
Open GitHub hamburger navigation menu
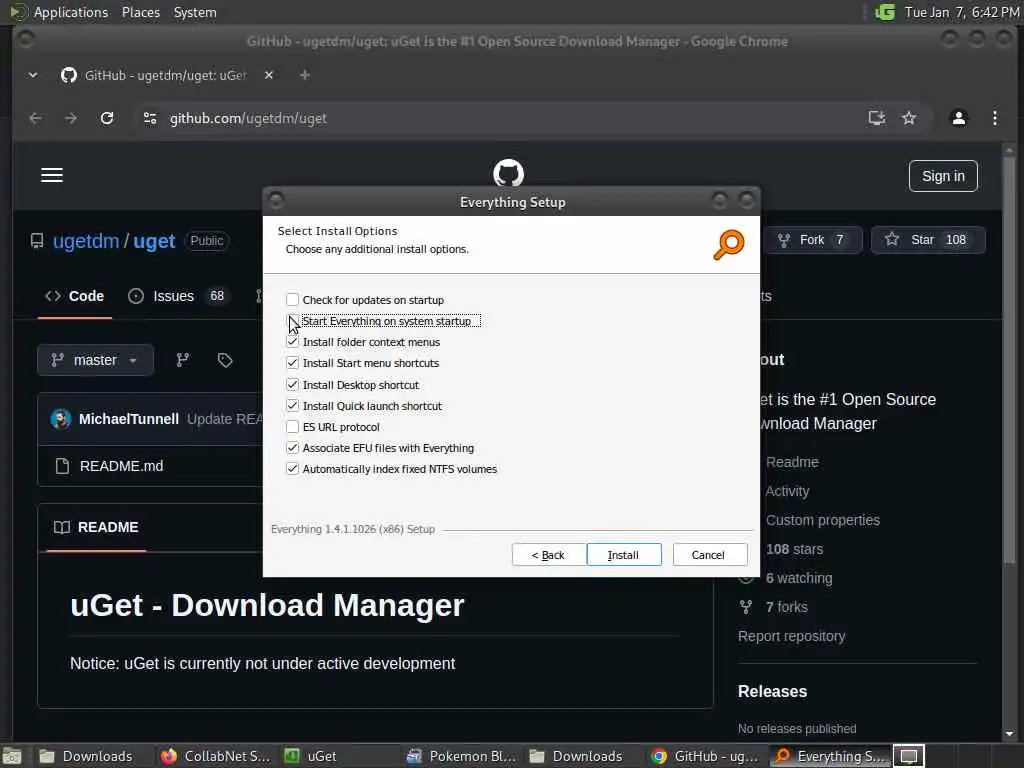click(52, 175)
